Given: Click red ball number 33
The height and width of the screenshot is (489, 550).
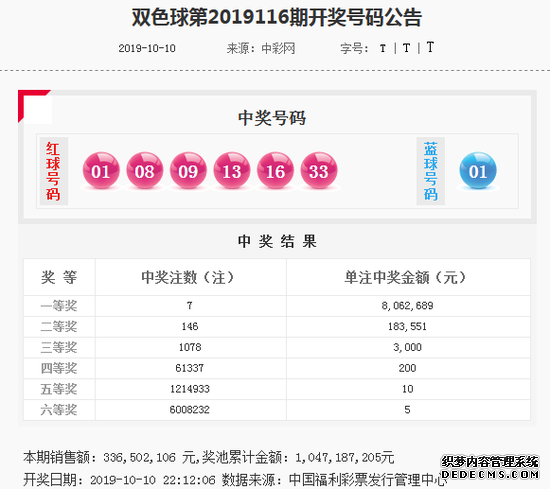Looking at the screenshot, I should 319,170.
